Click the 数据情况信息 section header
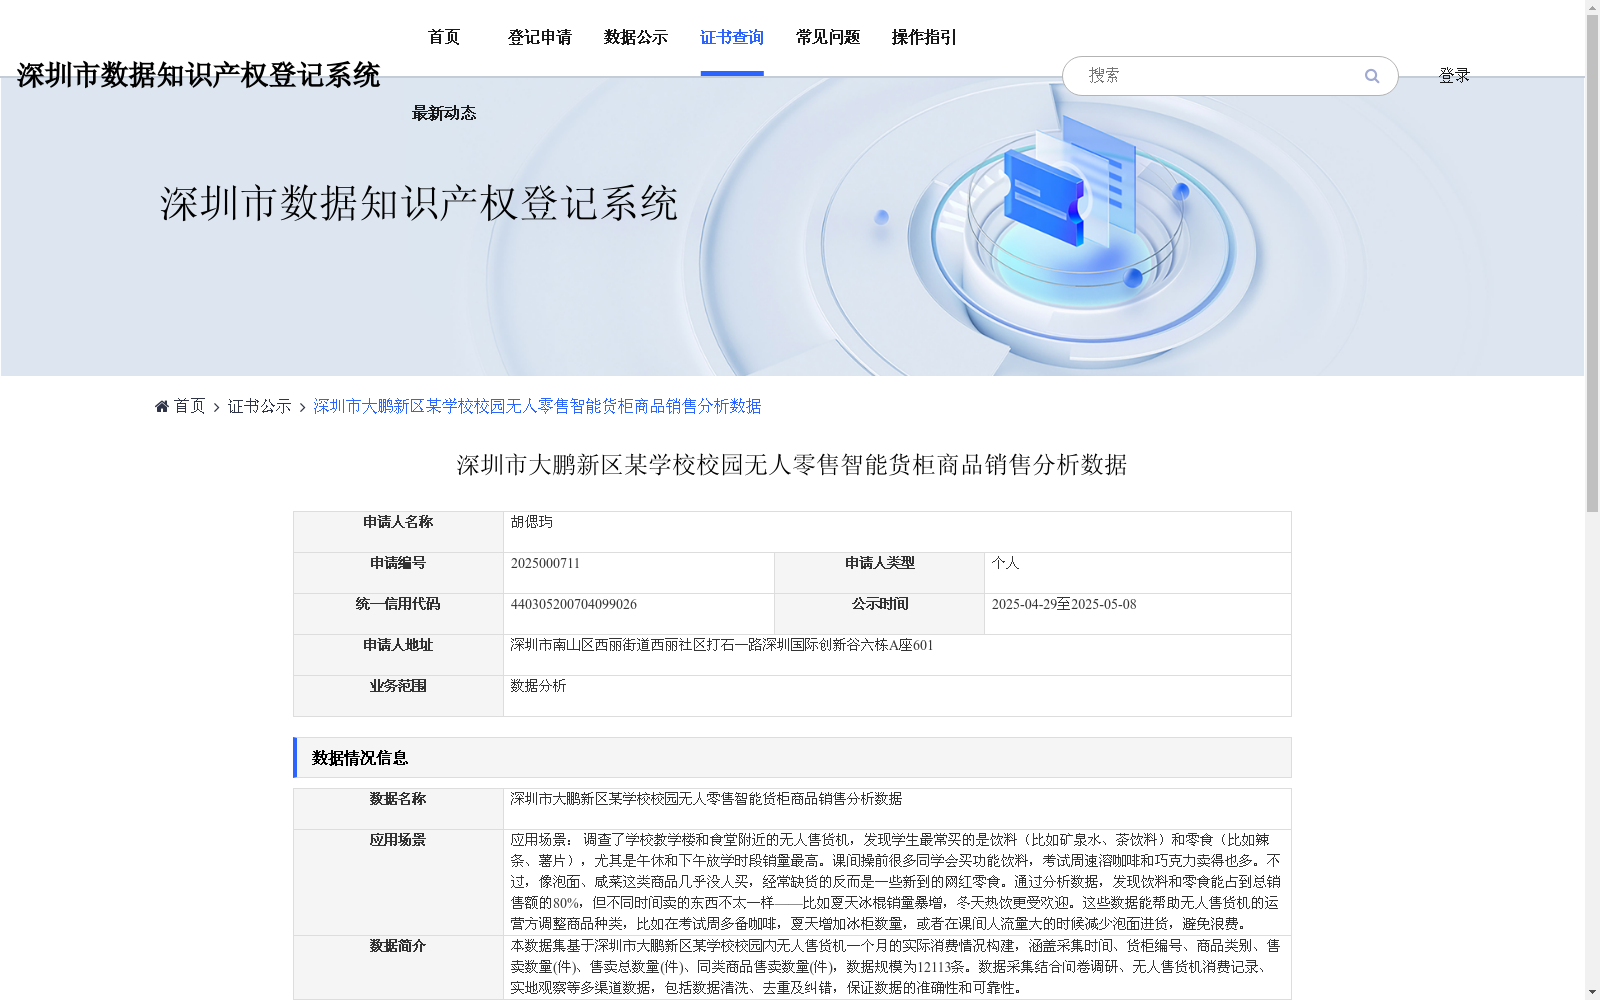 (792, 758)
